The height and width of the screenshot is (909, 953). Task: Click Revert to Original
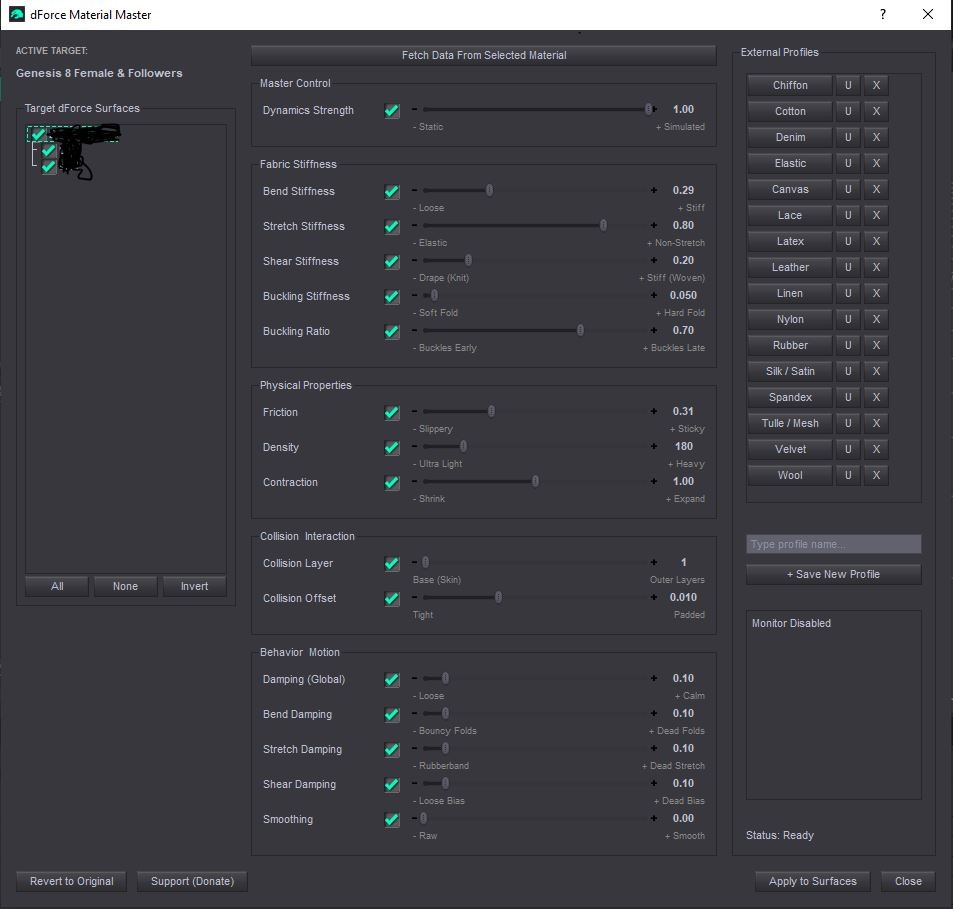[x=72, y=881]
